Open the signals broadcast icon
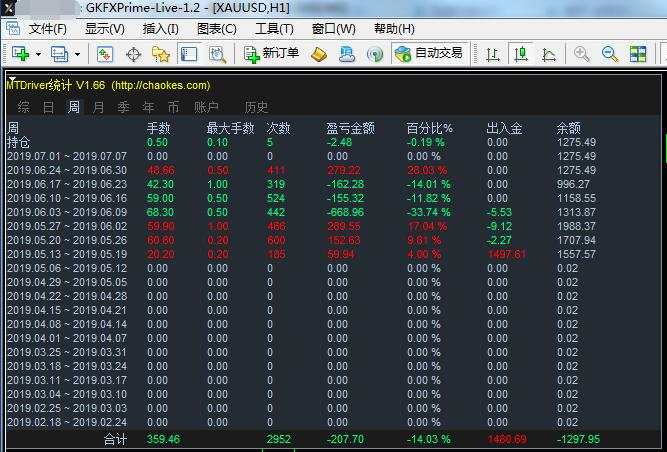667x452 pixels. click(x=375, y=54)
